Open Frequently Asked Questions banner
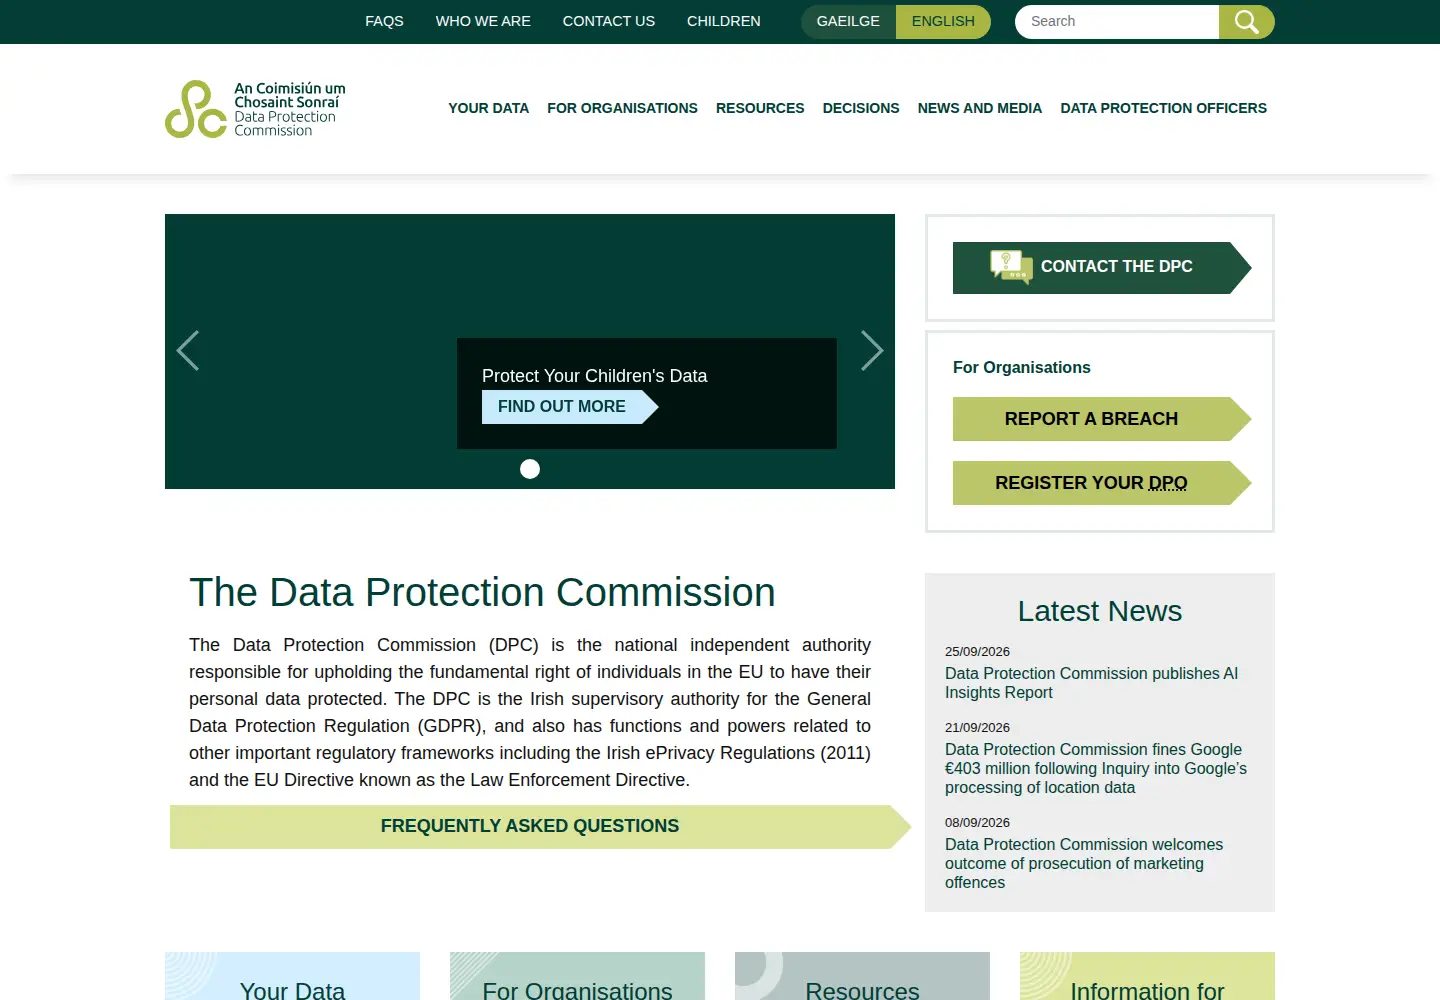The width and height of the screenshot is (1440, 1000). [x=540, y=827]
